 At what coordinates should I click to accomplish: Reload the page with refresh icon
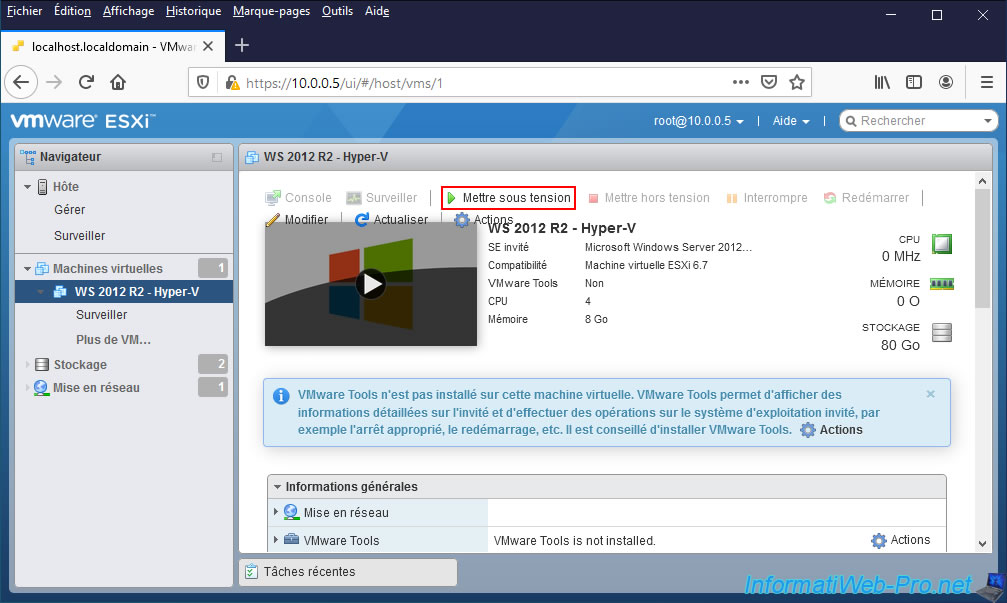point(86,82)
